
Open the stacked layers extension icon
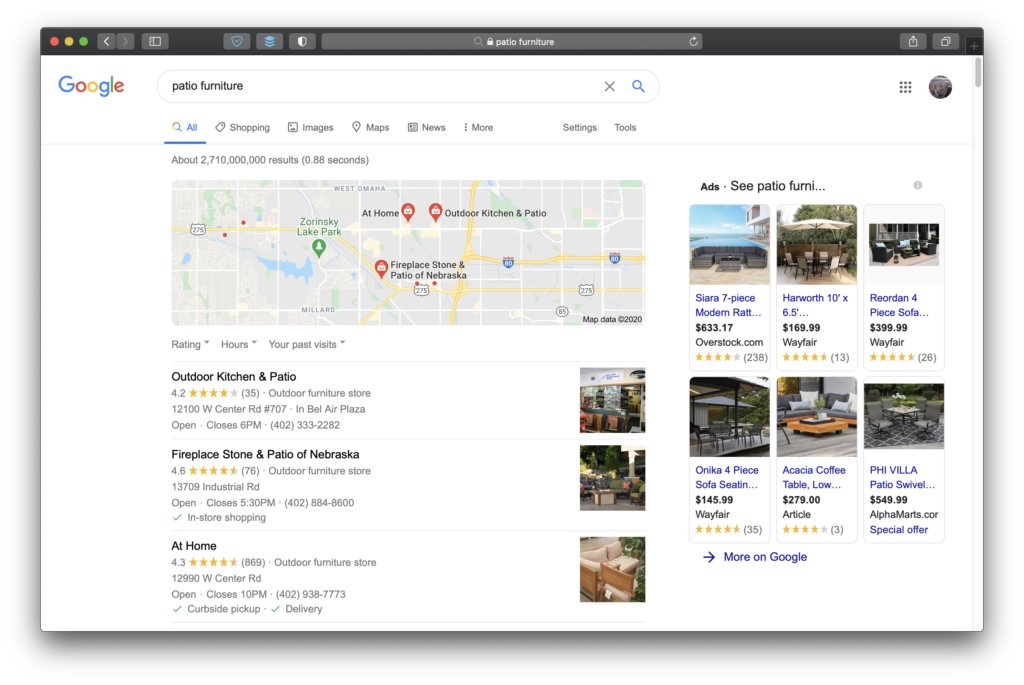[x=270, y=41]
